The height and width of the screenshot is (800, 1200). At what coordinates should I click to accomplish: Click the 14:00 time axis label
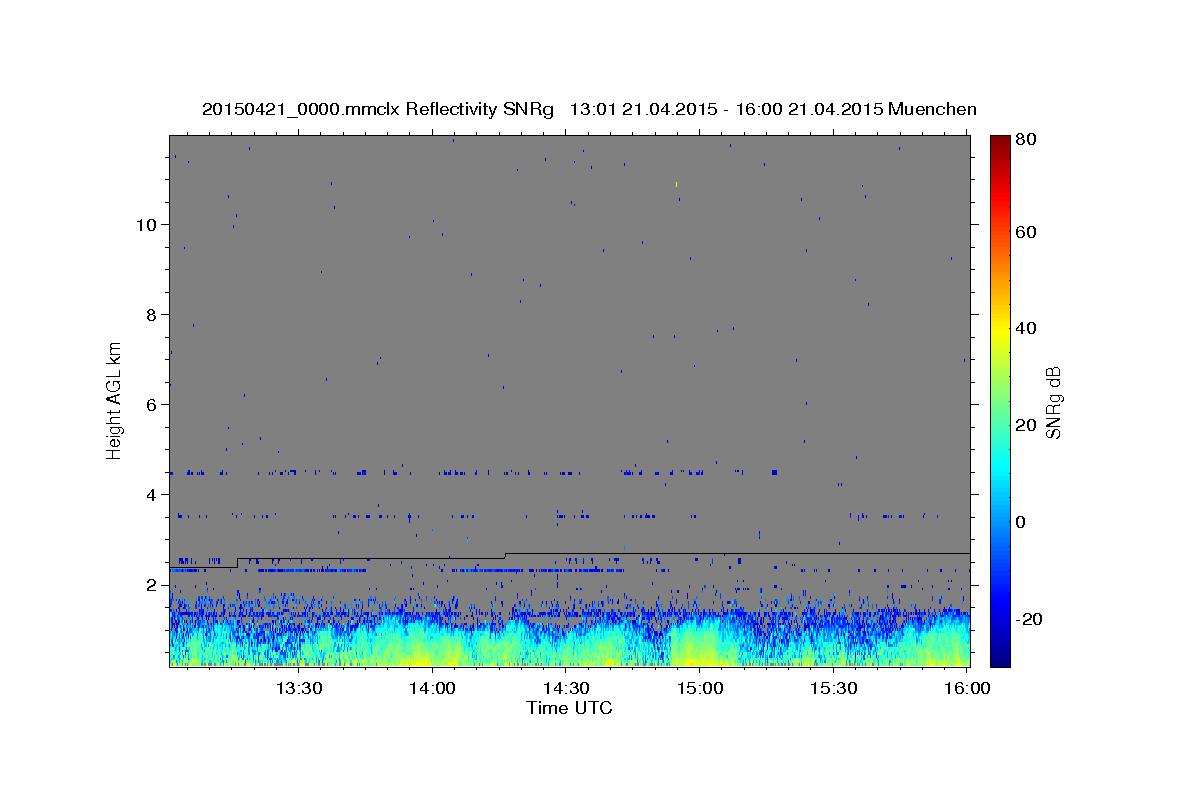[x=433, y=688]
